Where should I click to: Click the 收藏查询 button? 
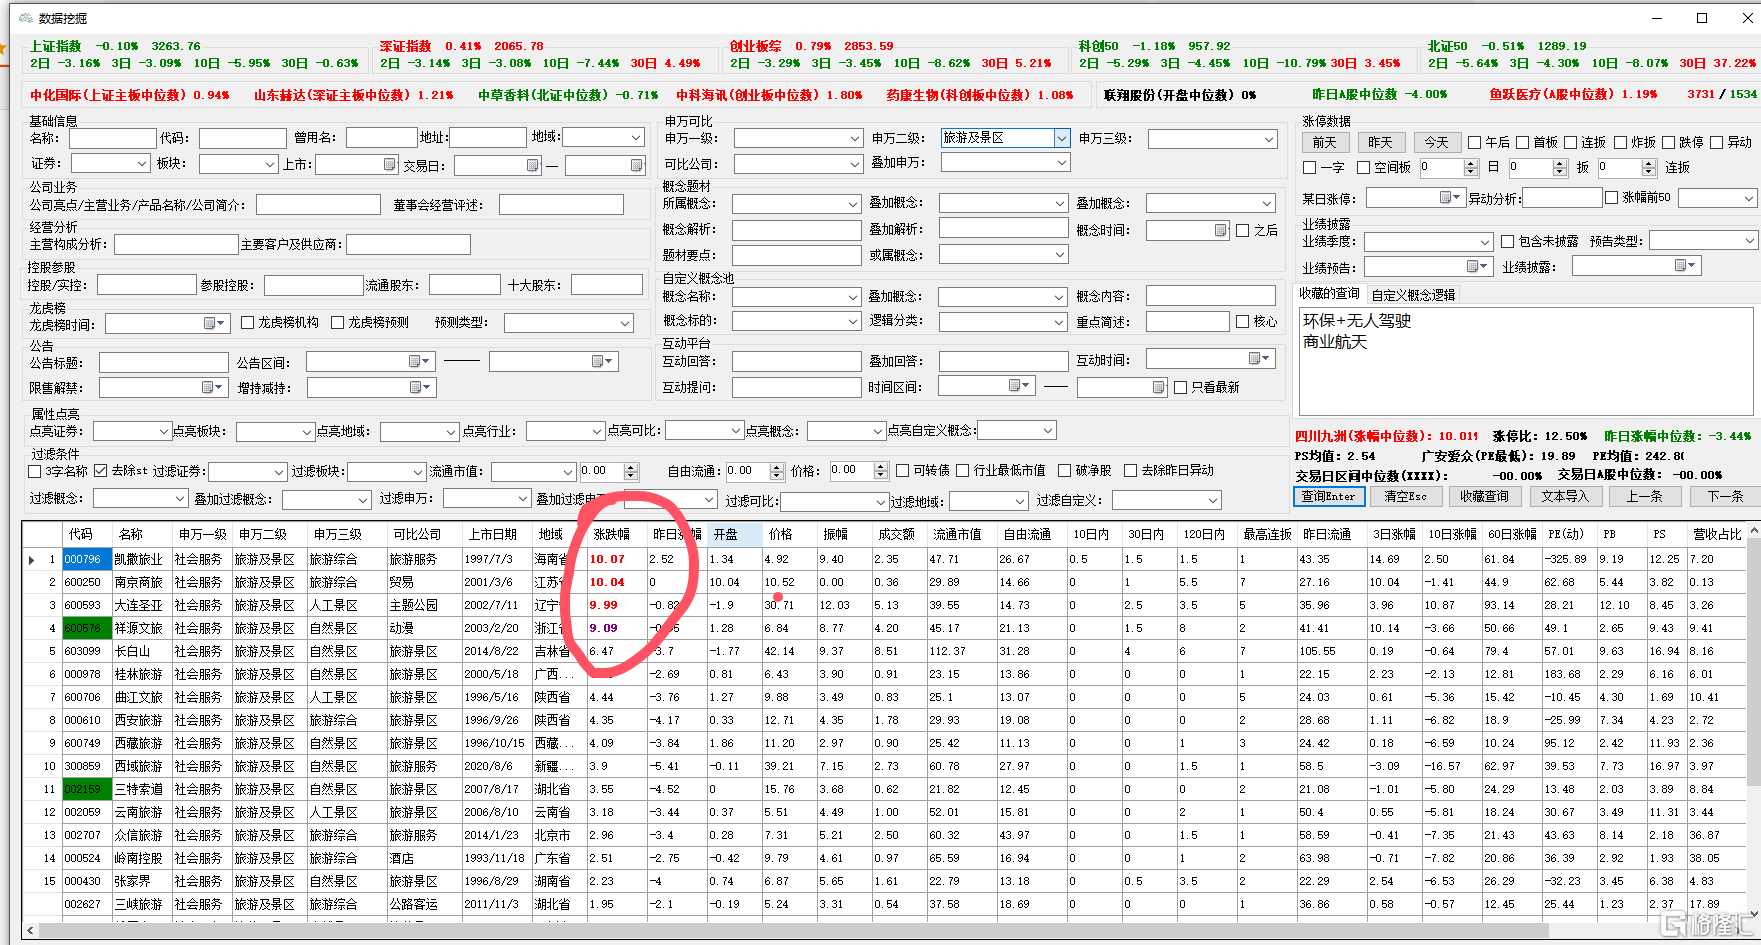point(1483,496)
